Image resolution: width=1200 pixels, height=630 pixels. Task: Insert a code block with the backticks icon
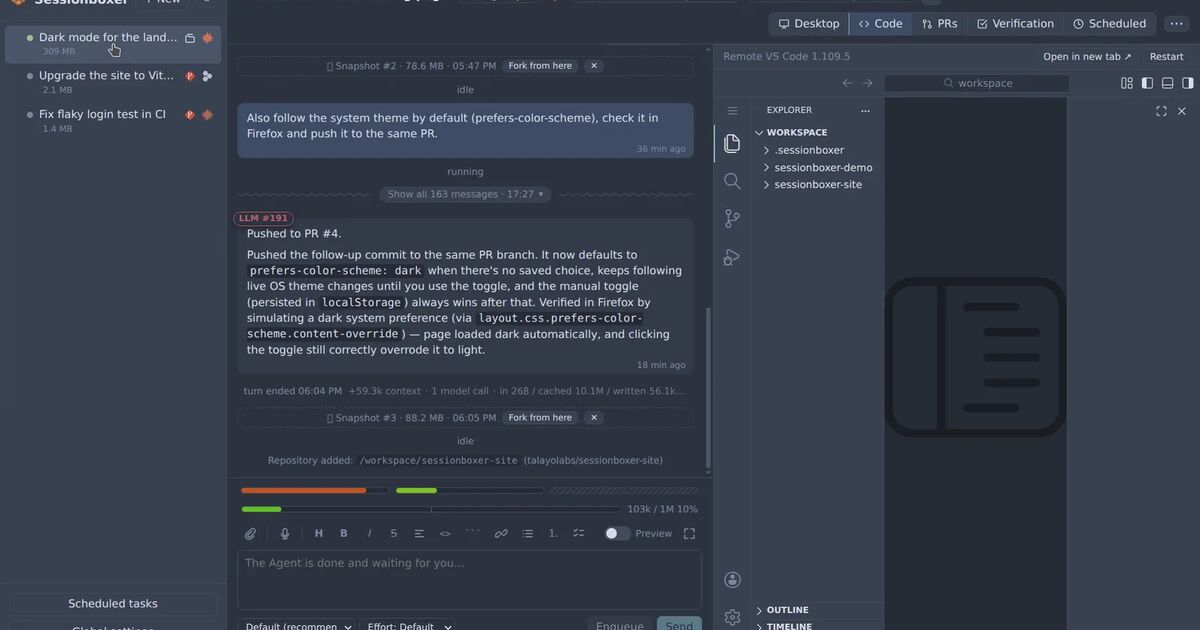(472, 534)
